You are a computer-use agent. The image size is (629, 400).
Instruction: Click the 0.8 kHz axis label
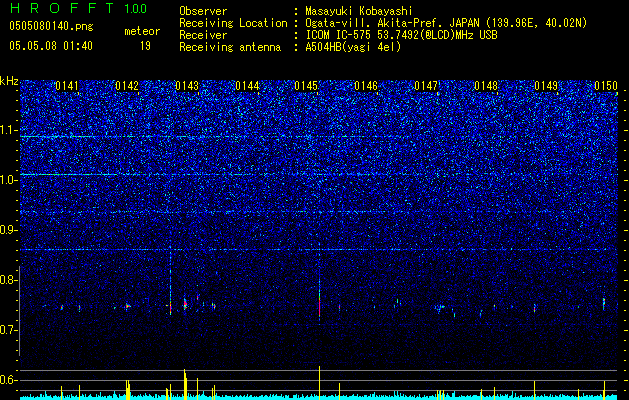(x=9, y=280)
